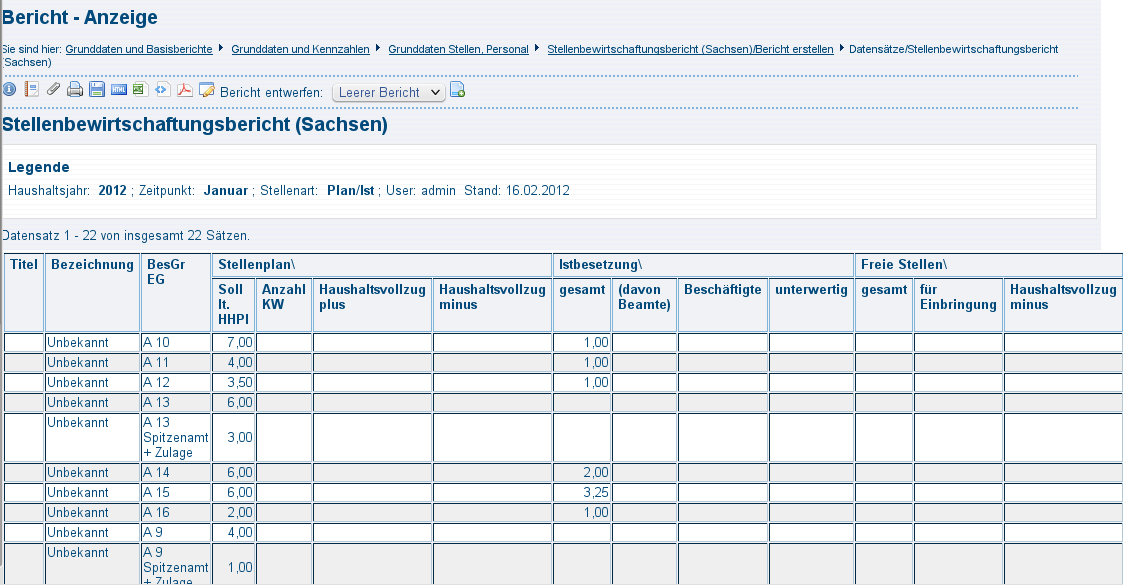Click the blue info icon
This screenshot has width=1123, height=585.
point(9,90)
